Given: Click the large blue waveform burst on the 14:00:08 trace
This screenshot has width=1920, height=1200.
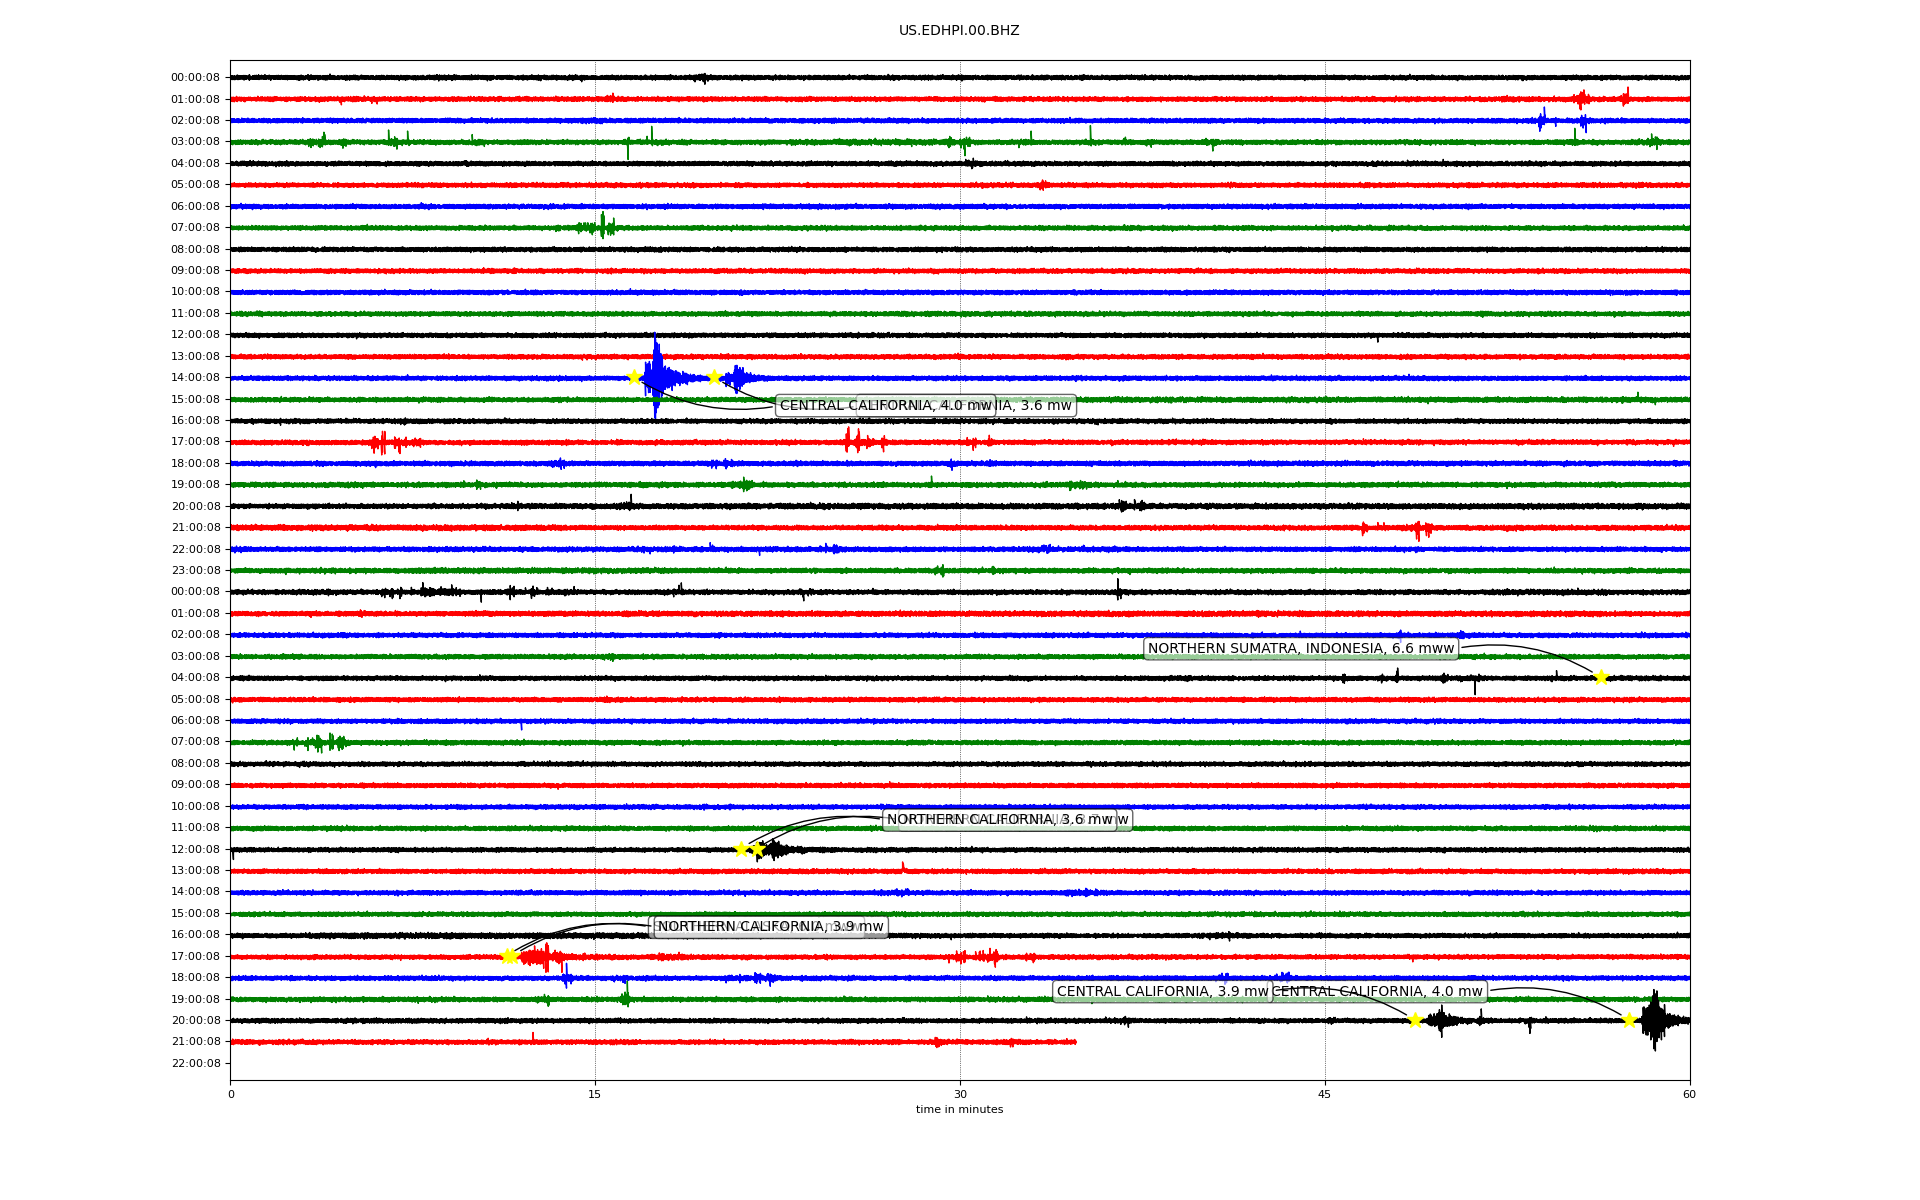Looking at the screenshot, I should click(657, 377).
